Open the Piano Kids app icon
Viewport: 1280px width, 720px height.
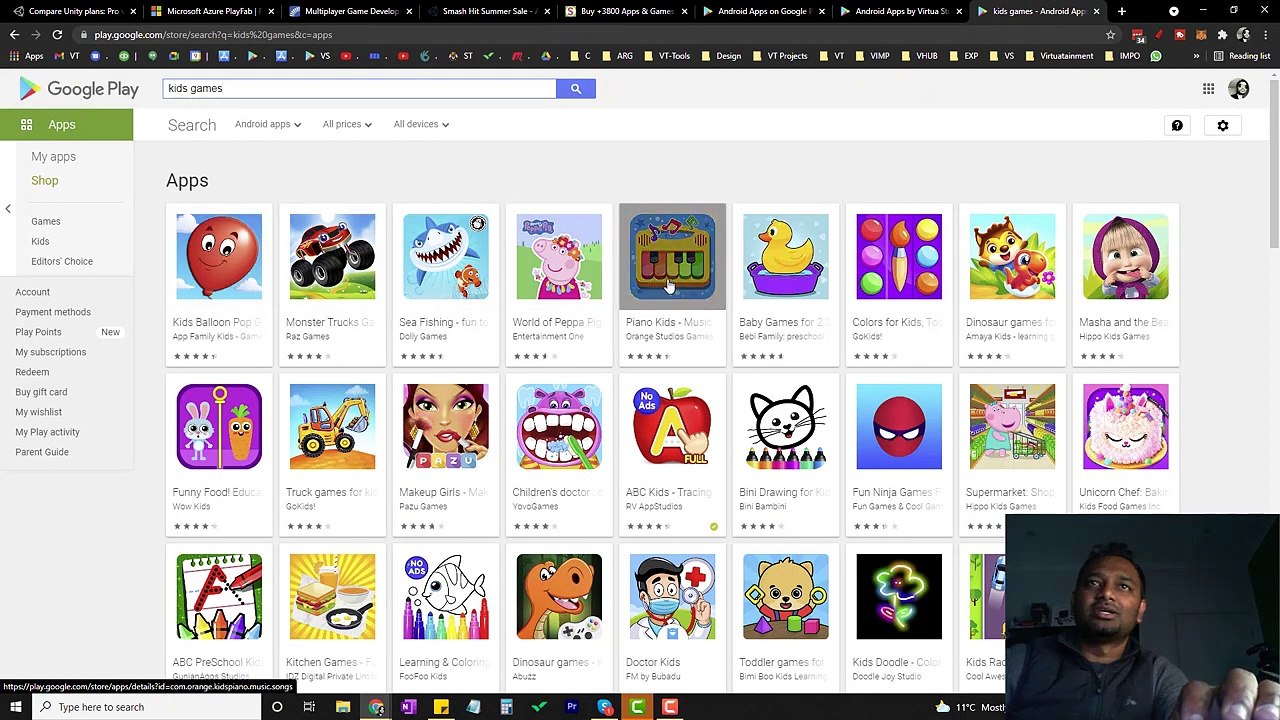pyautogui.click(x=672, y=256)
